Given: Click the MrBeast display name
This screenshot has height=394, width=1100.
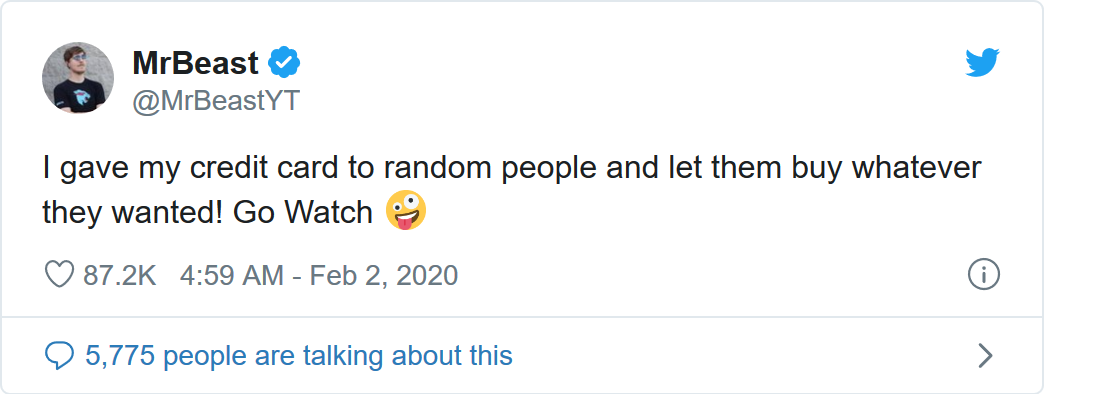Looking at the screenshot, I should tap(195, 64).
